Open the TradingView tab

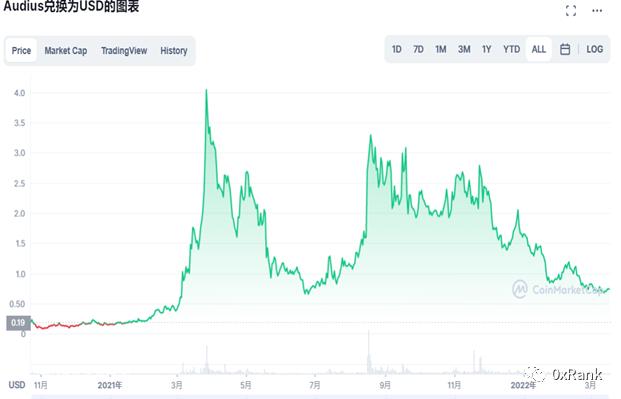click(x=124, y=50)
